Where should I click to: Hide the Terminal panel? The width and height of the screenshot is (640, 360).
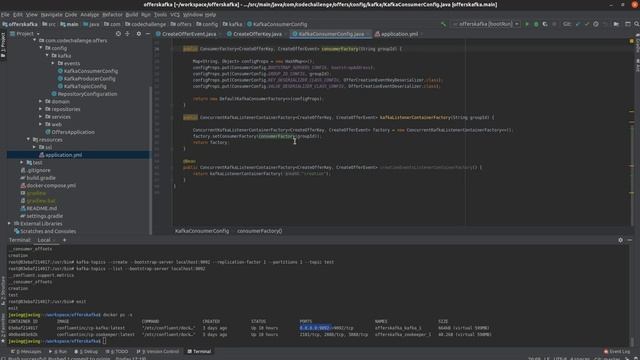pos(630,240)
